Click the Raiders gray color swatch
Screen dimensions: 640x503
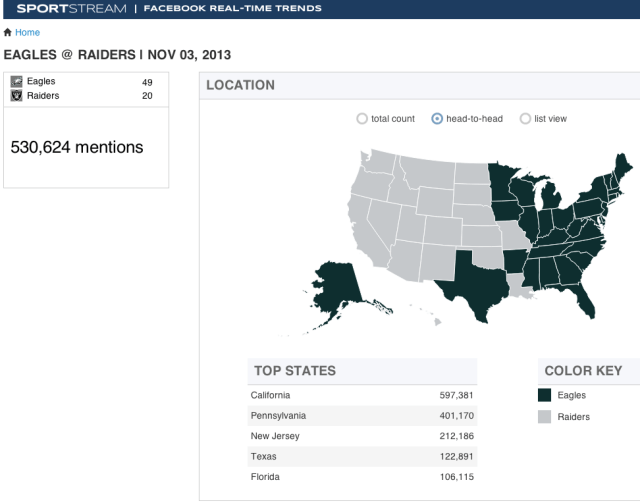coord(544,417)
